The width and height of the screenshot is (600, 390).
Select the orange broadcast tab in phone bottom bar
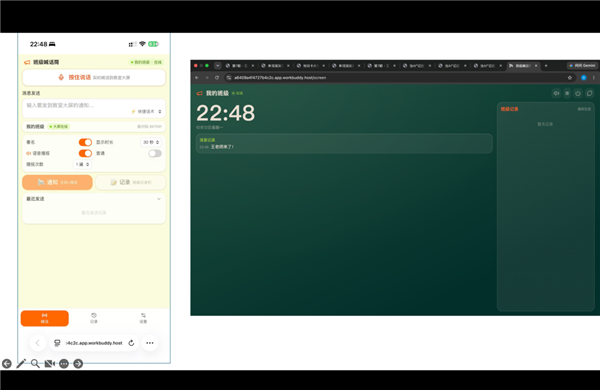(x=45, y=318)
